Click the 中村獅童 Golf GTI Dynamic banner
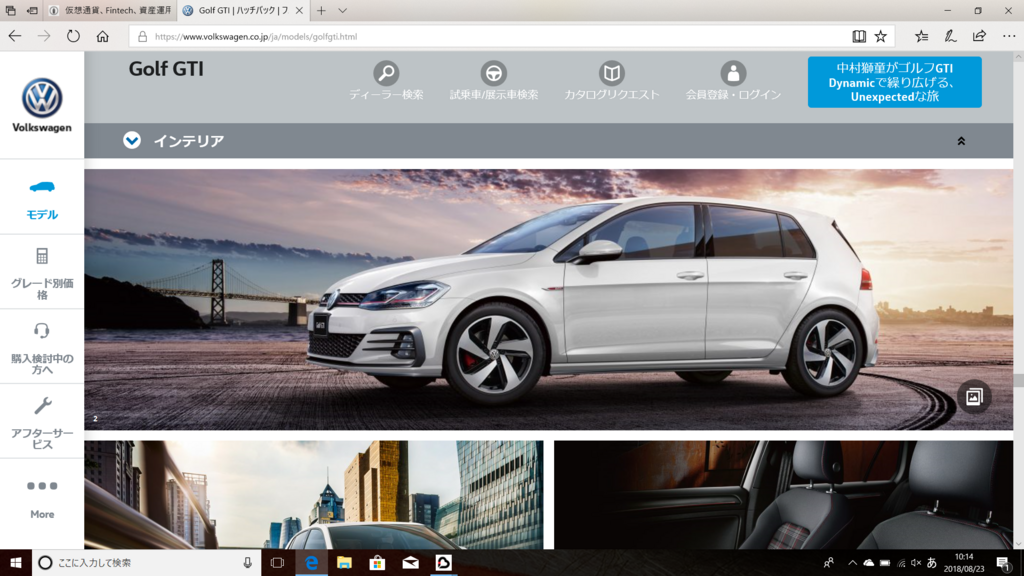This screenshot has height=576, width=1024. (x=894, y=82)
